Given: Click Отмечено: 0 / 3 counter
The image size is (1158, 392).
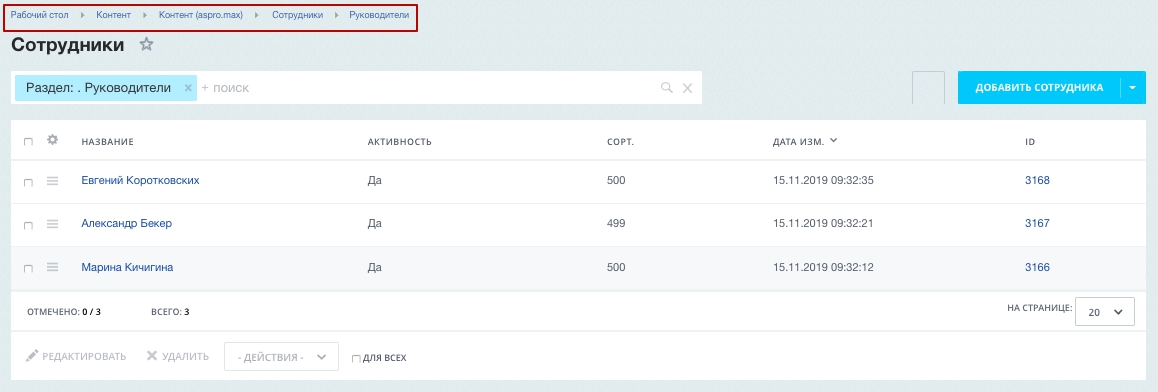Looking at the screenshot, I should (x=64, y=312).
